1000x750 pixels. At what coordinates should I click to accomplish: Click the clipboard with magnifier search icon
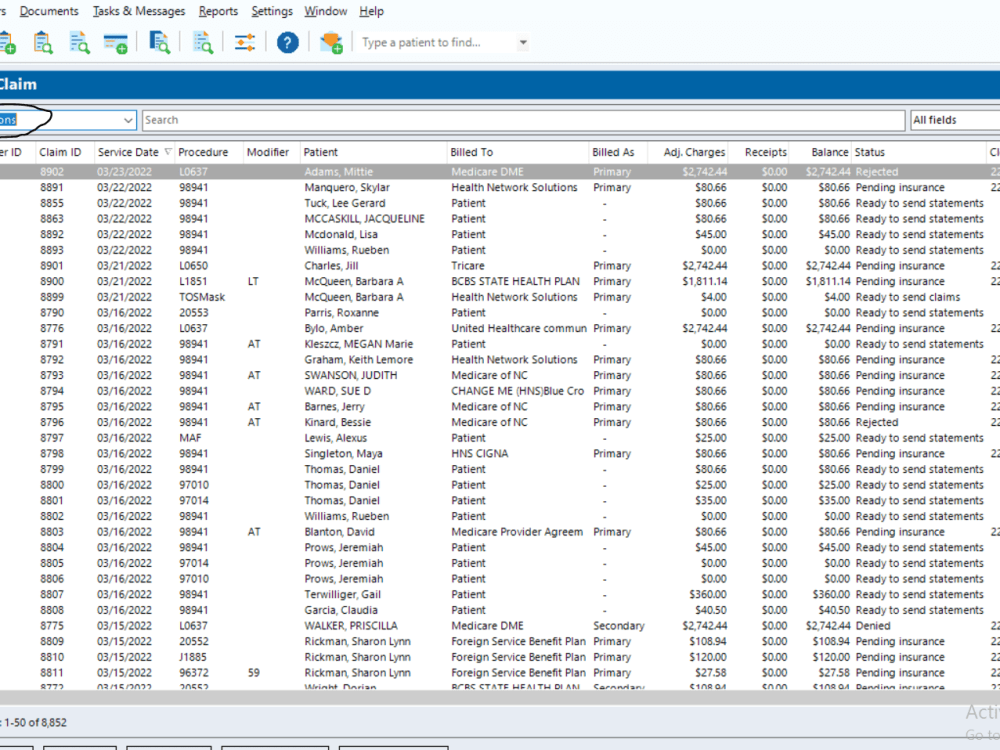click(43, 43)
